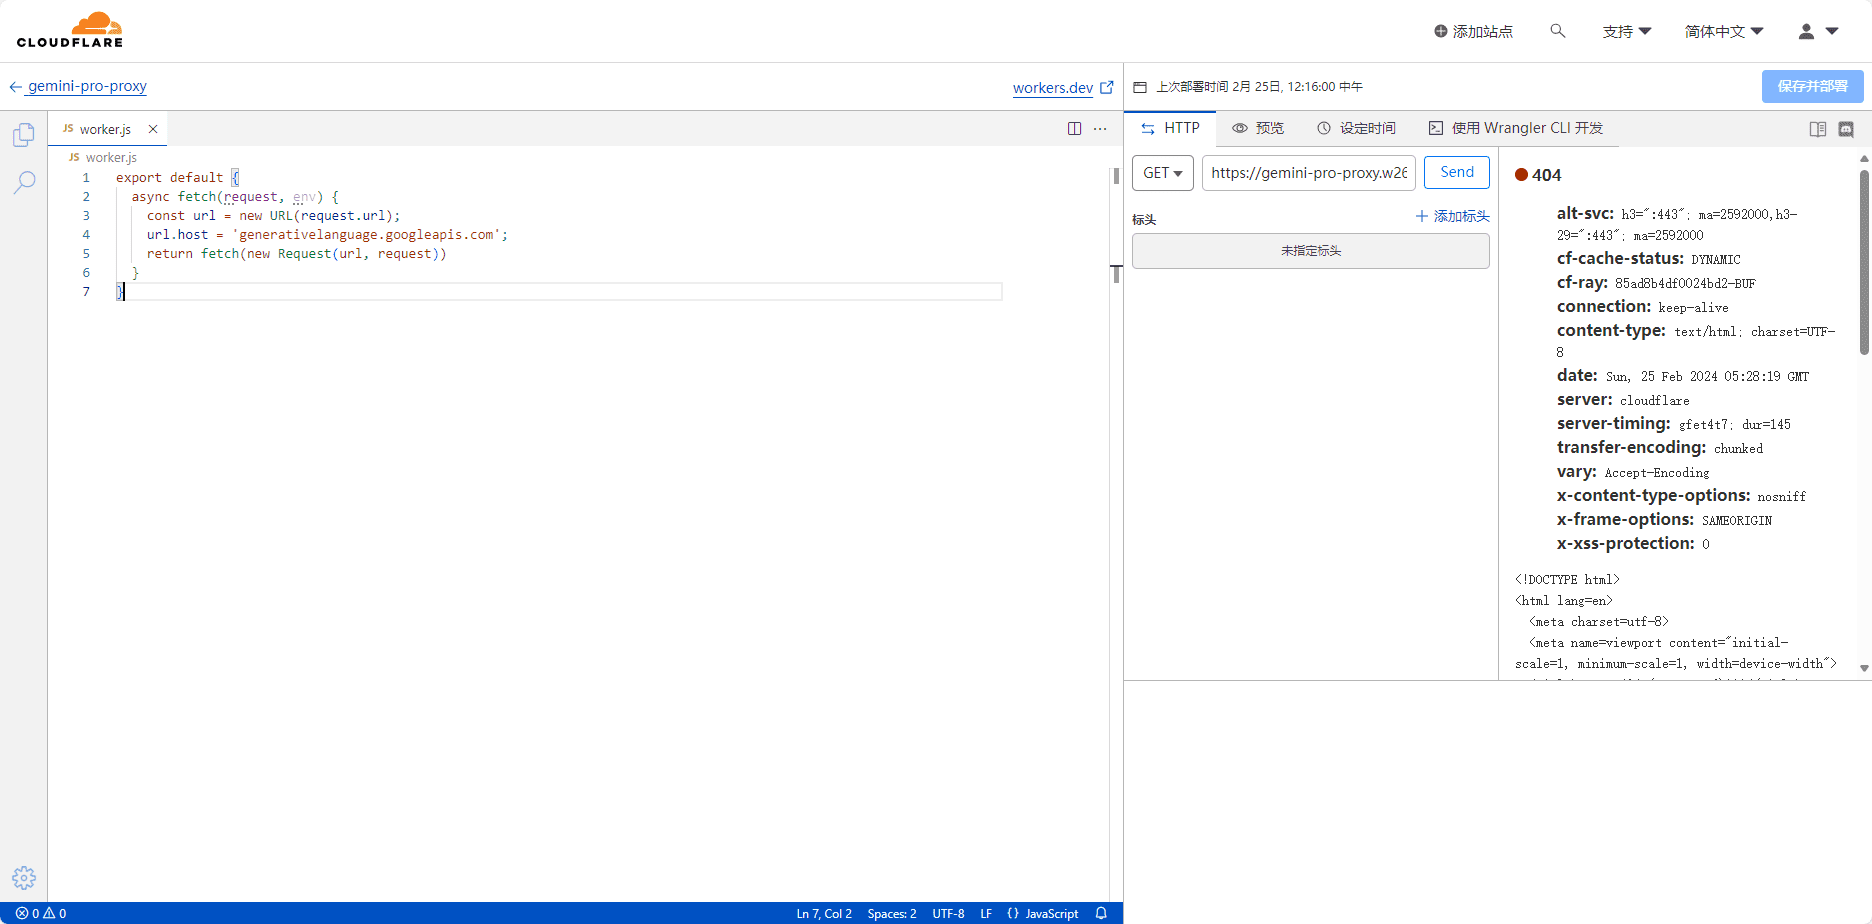Expand the GET method dropdown
Screen dimensions: 1872x924
point(1162,173)
